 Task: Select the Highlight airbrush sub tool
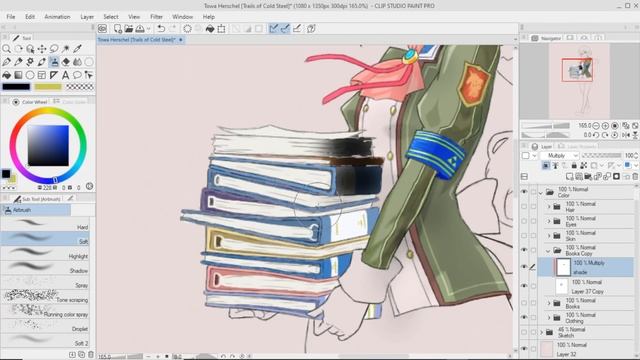point(45,253)
